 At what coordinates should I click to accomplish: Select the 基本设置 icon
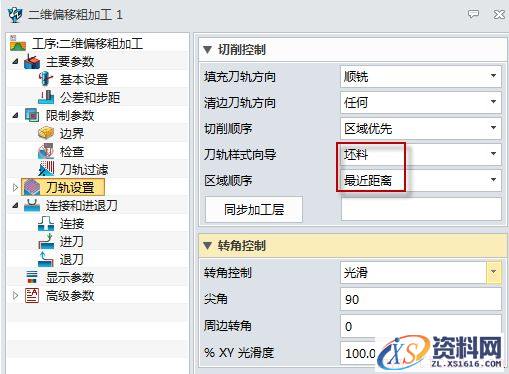click(x=46, y=79)
